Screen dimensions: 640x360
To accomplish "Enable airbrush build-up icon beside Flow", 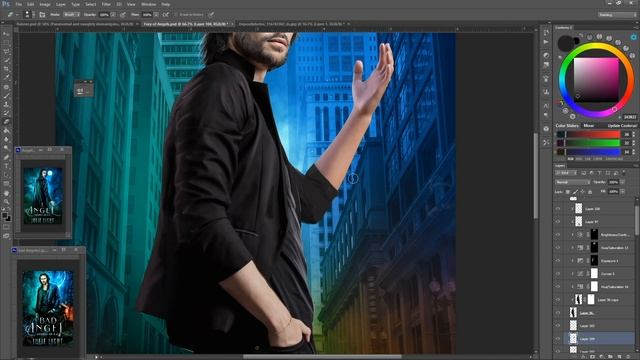I will (x=166, y=15).
